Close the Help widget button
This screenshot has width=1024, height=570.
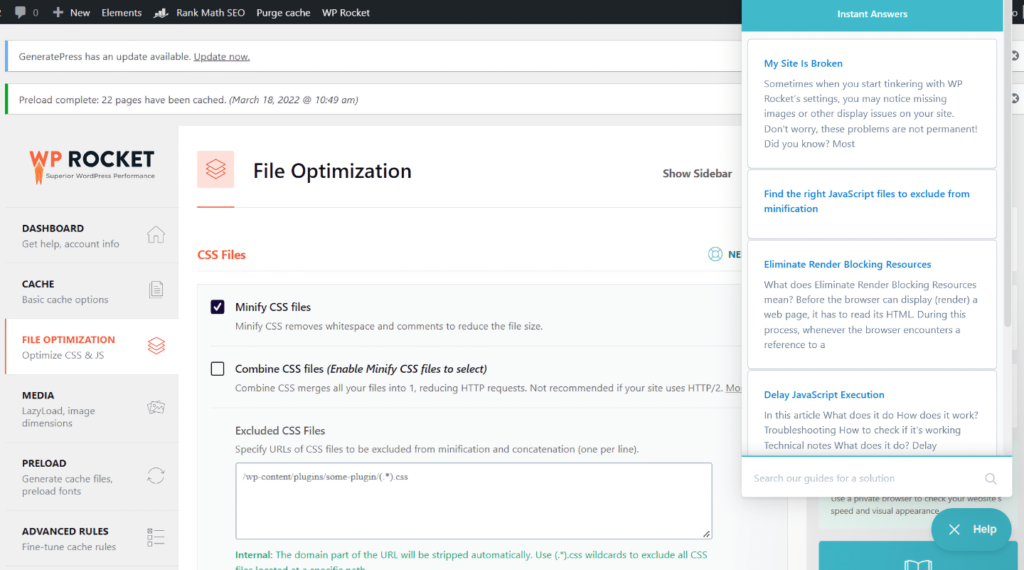click(970, 529)
